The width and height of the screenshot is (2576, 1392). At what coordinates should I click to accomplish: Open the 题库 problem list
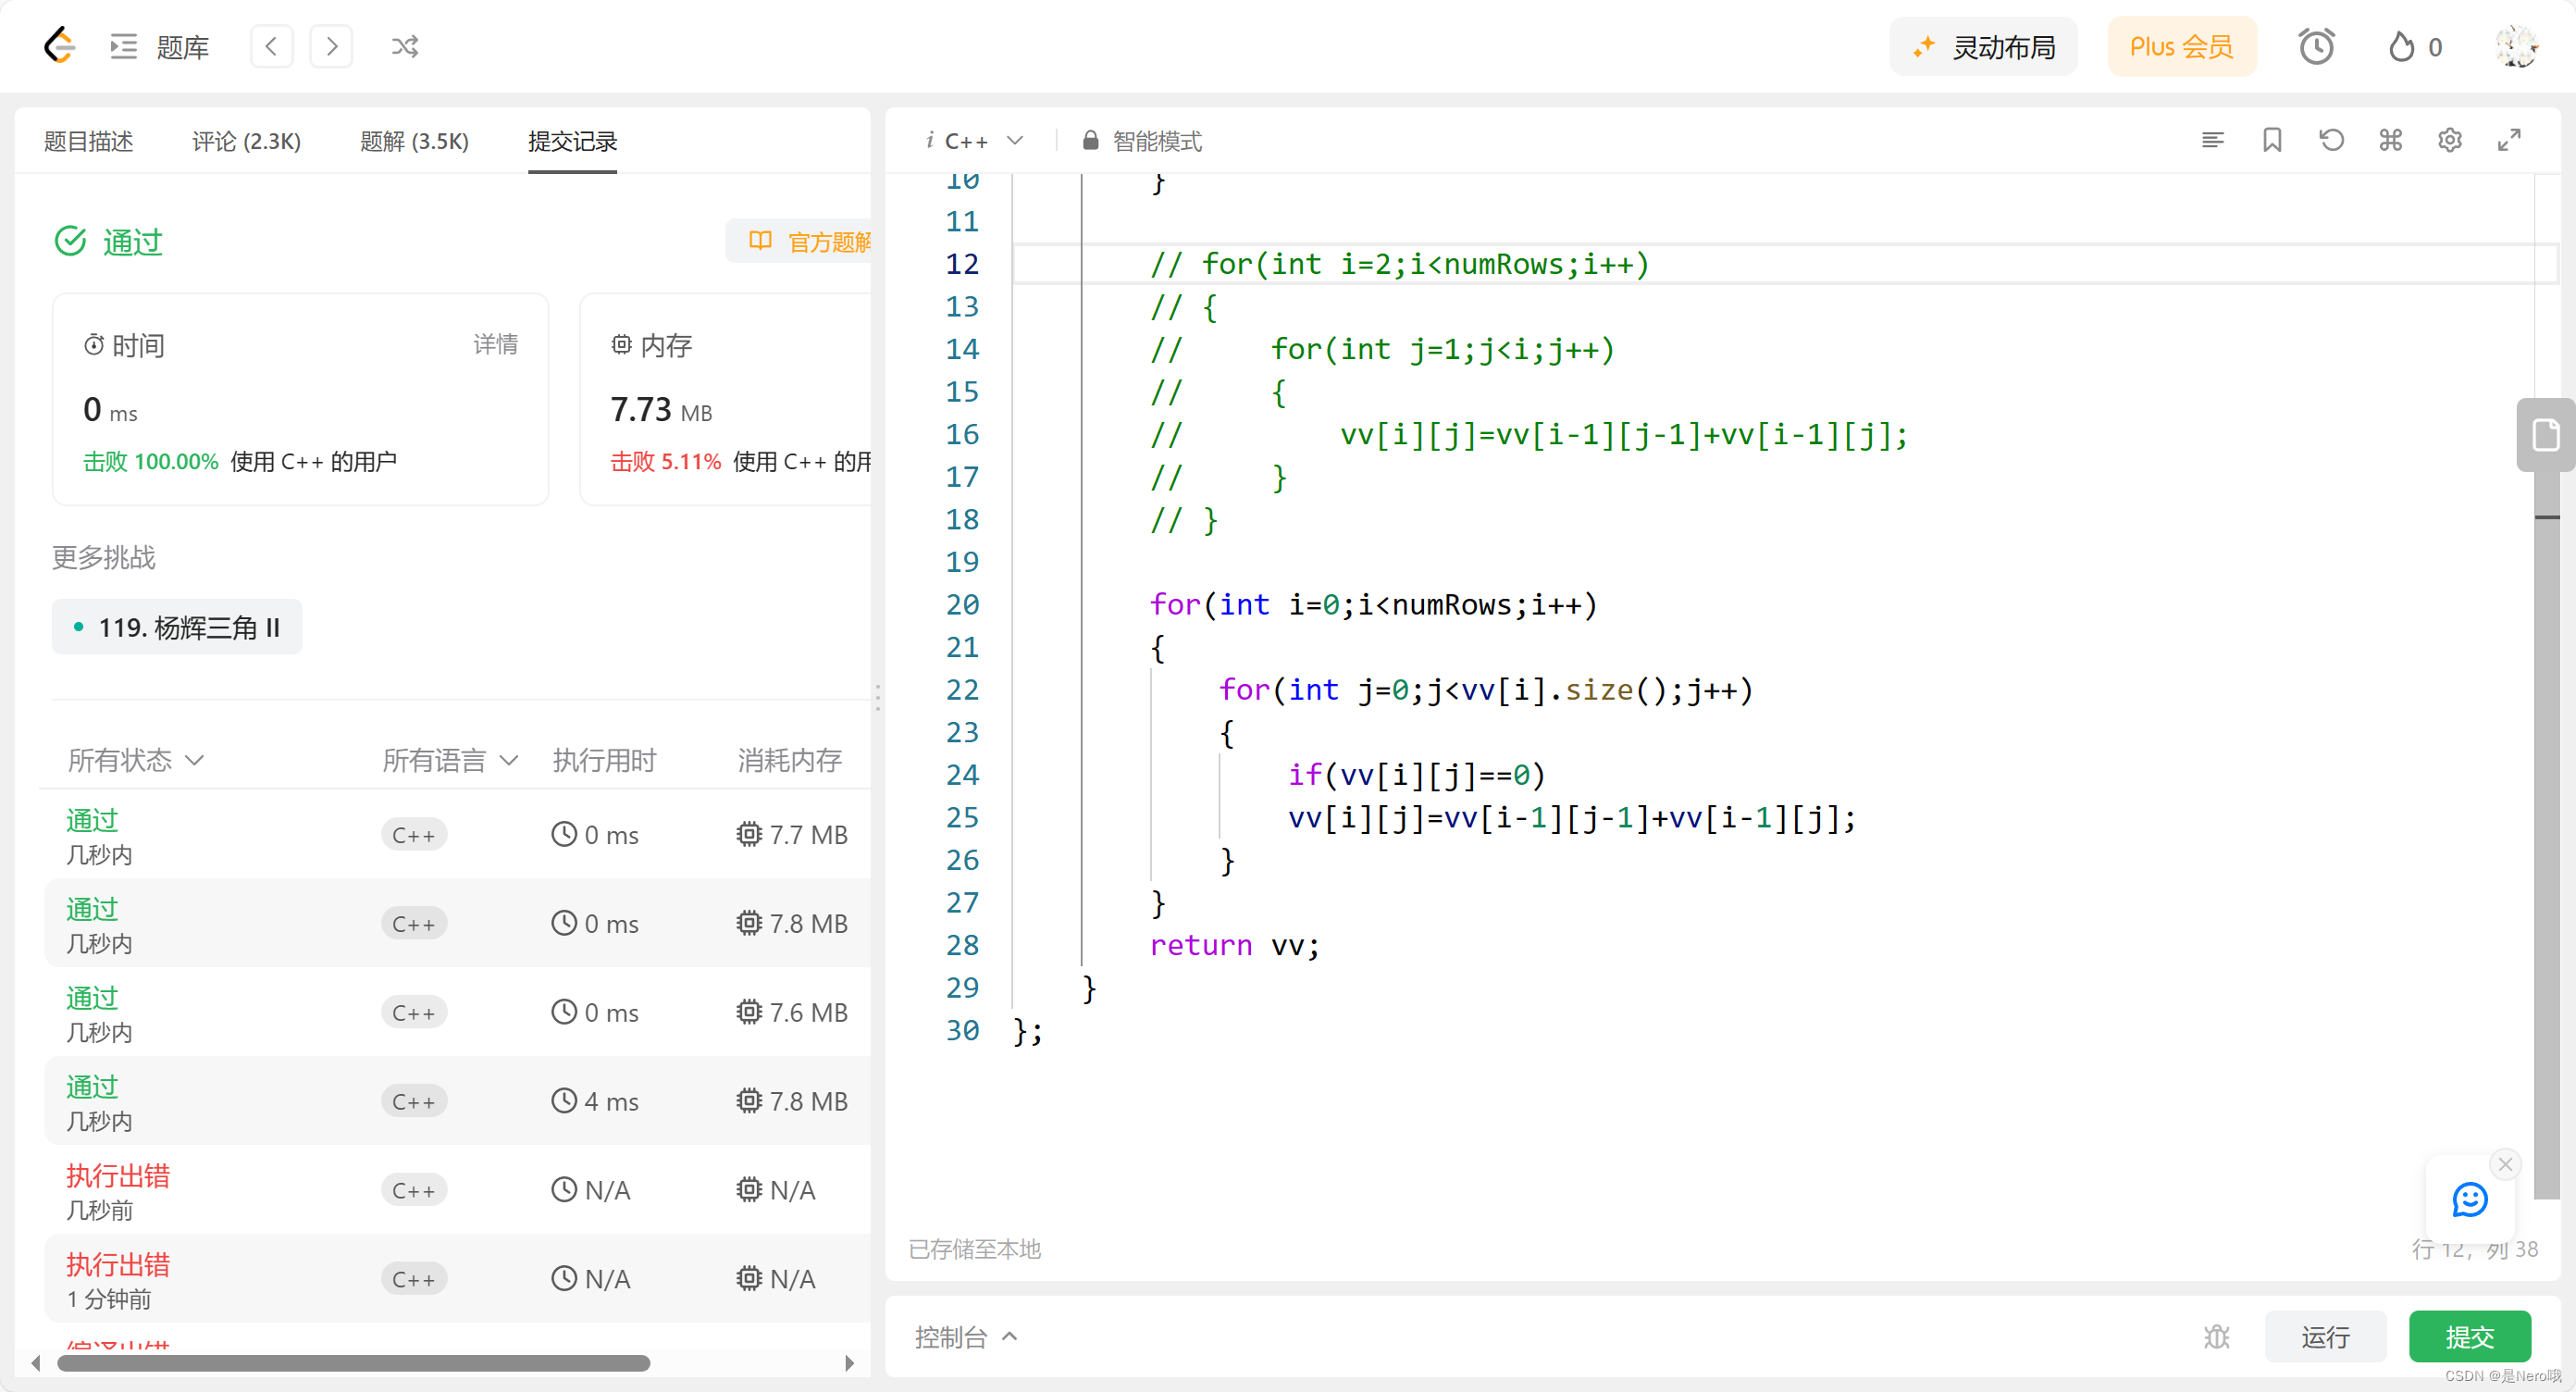(x=160, y=46)
